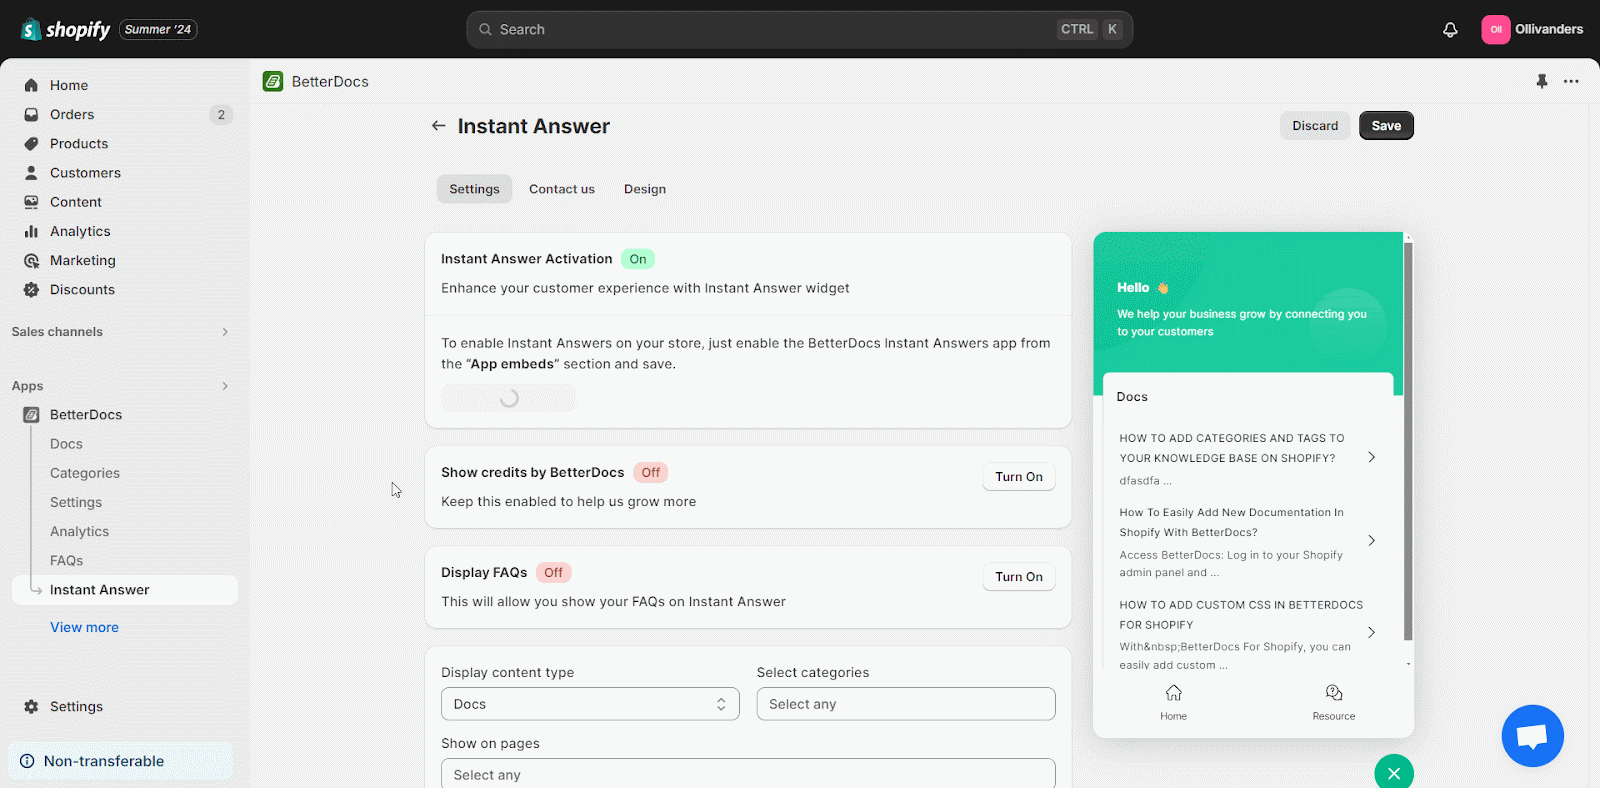Open the Select categories dropdown
The width and height of the screenshot is (1600, 788).
906,704
